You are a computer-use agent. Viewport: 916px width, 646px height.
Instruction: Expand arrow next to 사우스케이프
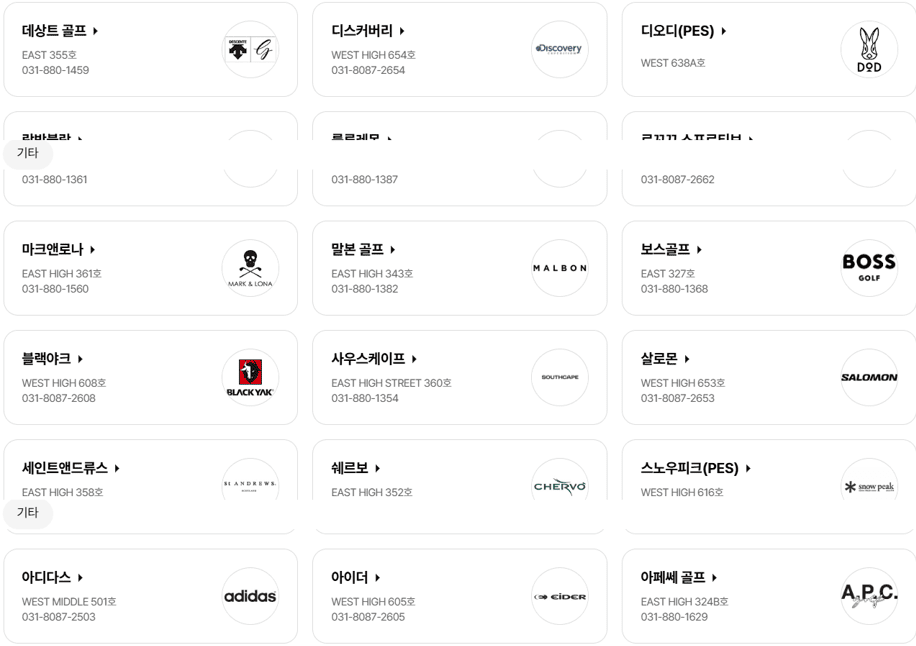click(414, 359)
